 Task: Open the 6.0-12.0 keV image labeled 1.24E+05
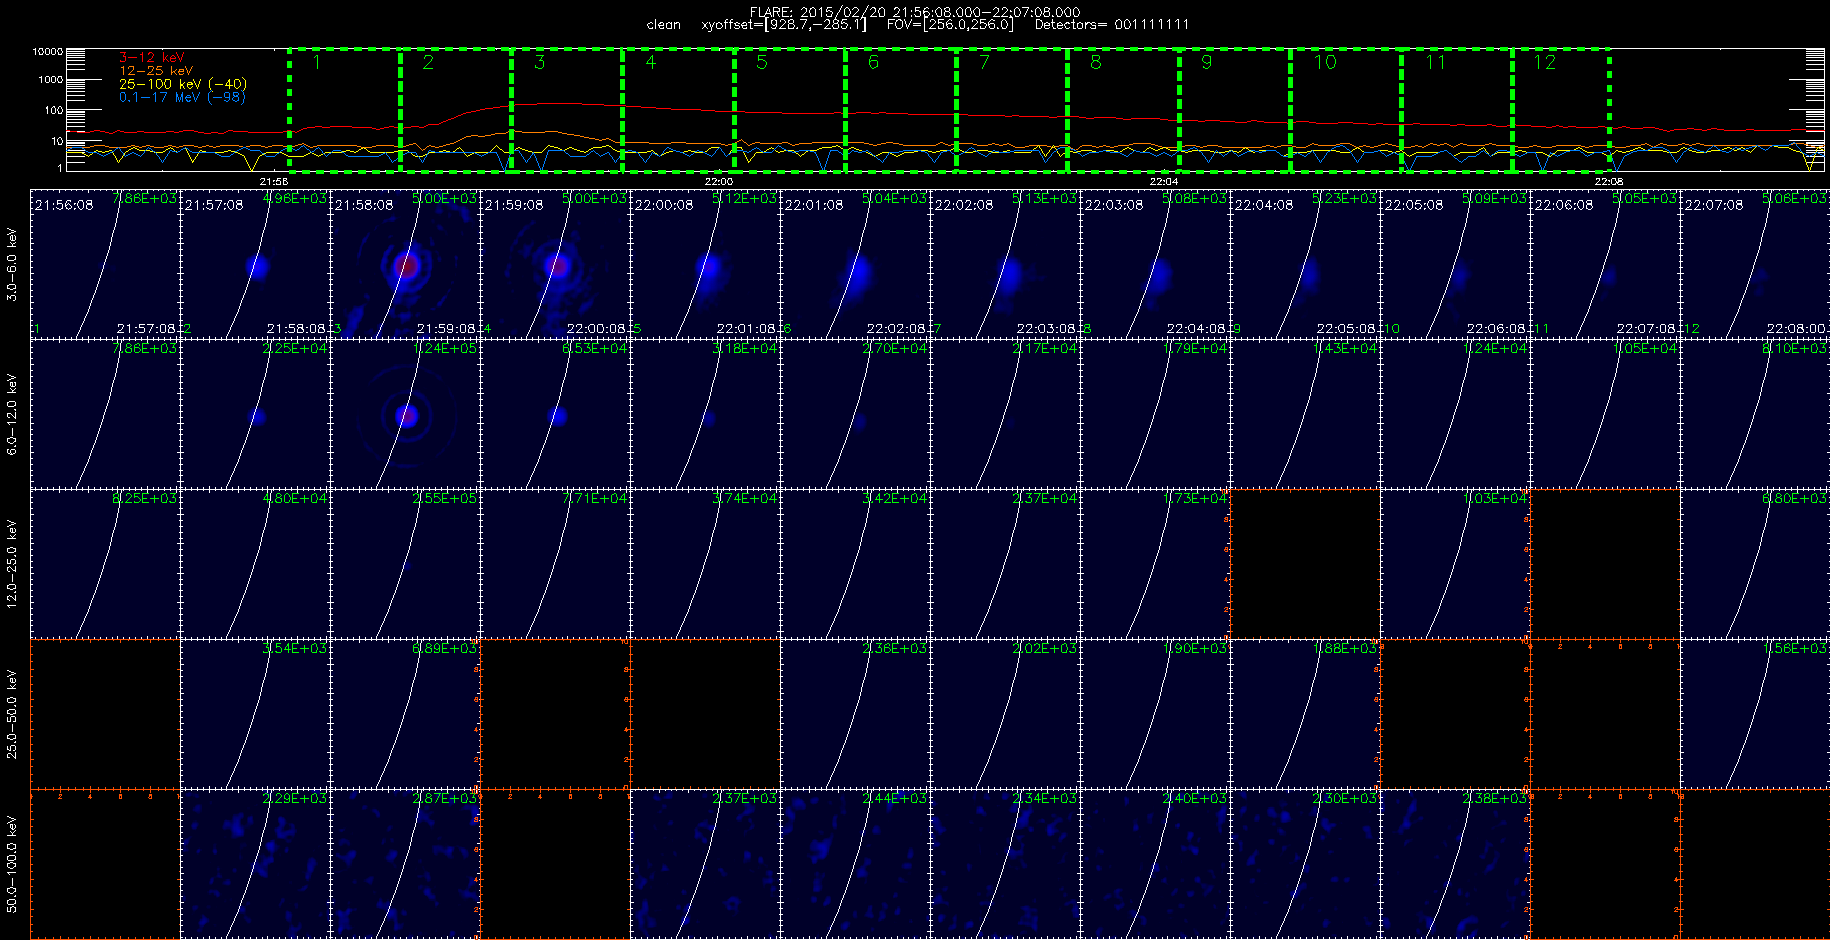point(405,414)
